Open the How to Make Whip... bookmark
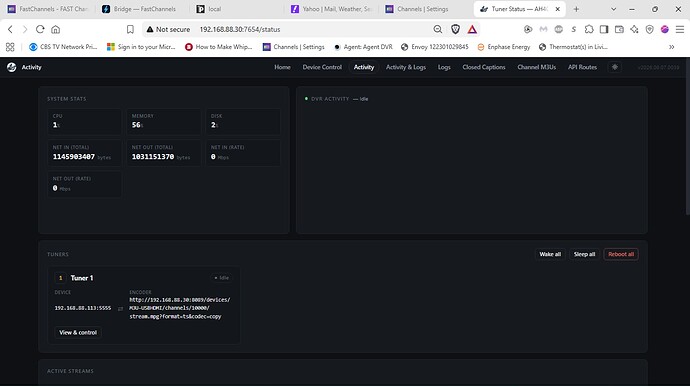The width and height of the screenshot is (690, 387). [219, 47]
